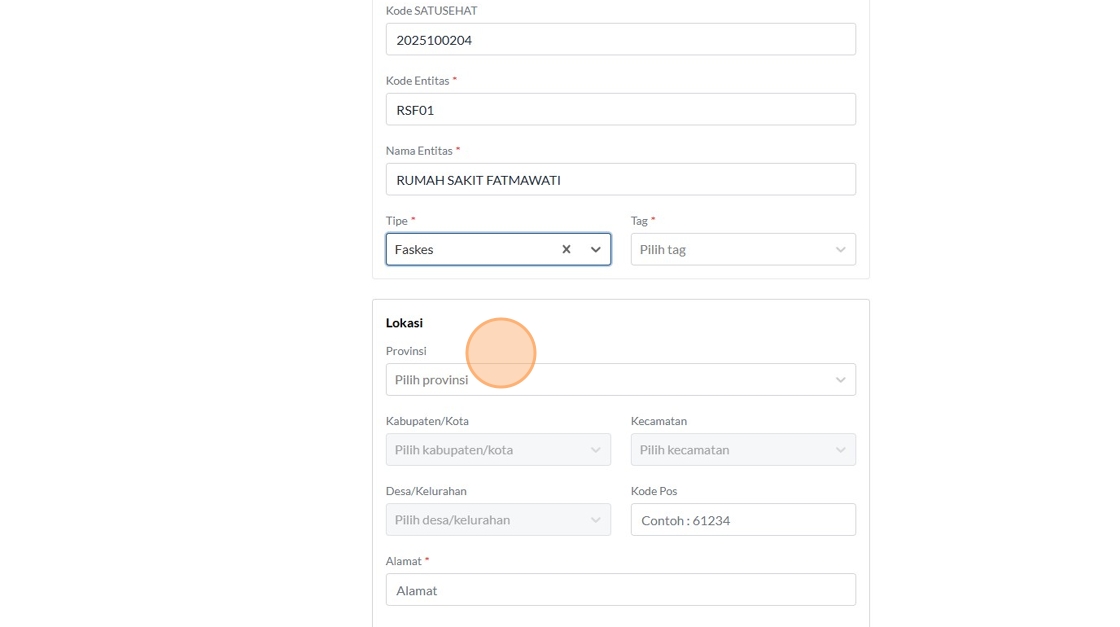Viewport: 1120px width, 627px height.
Task: Focus the Kode Entitas field with RSF01
Action: 620,110
